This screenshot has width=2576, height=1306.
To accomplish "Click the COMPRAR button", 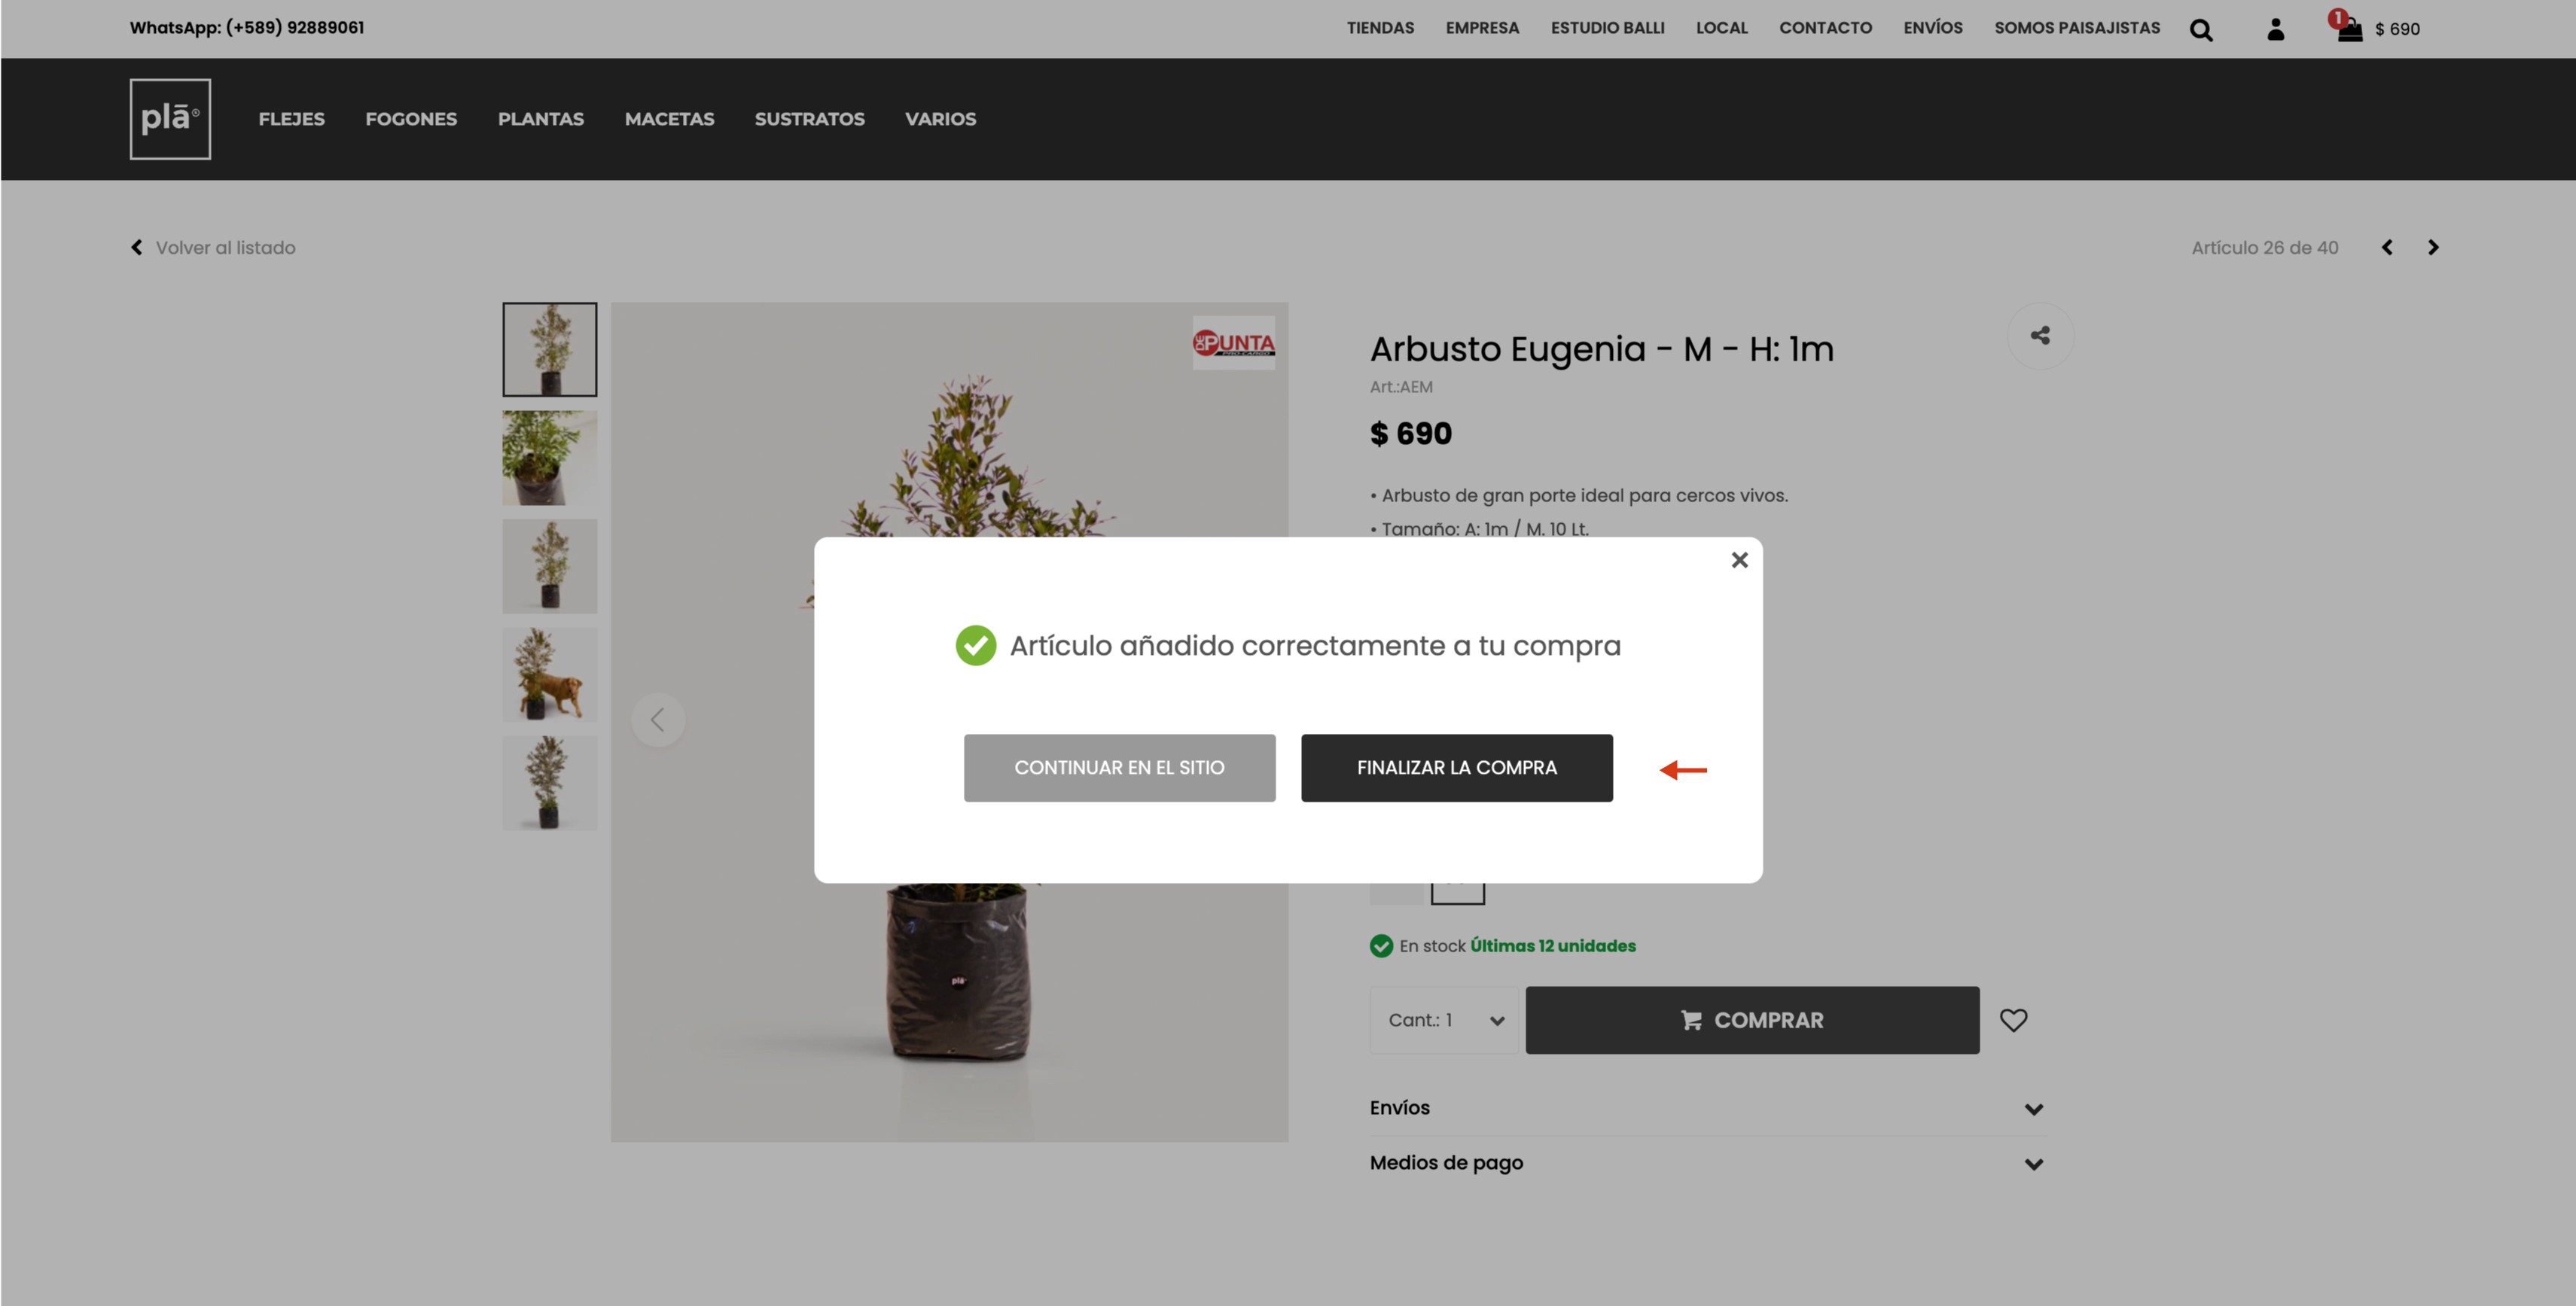I will 1752,1020.
